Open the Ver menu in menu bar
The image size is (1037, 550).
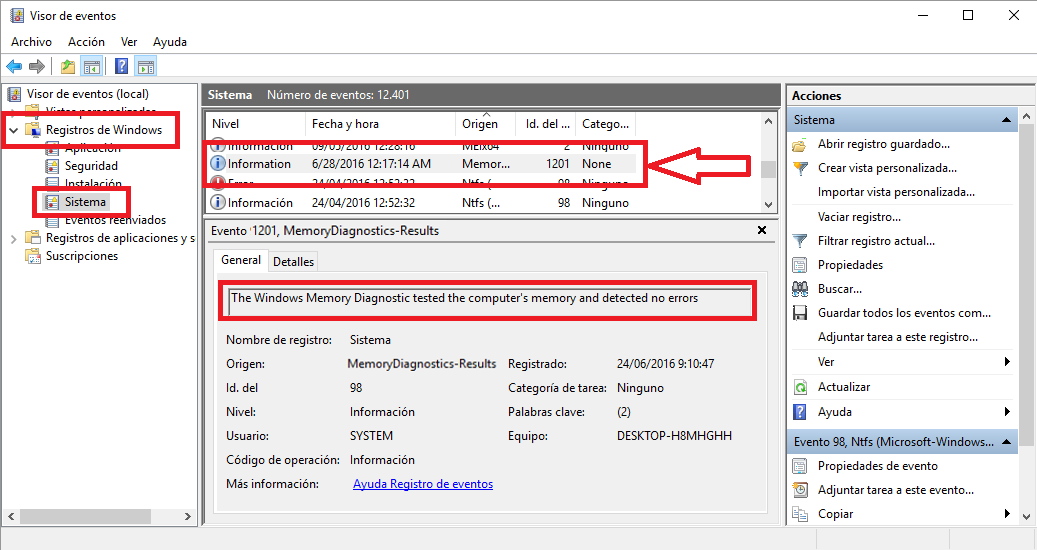point(129,42)
